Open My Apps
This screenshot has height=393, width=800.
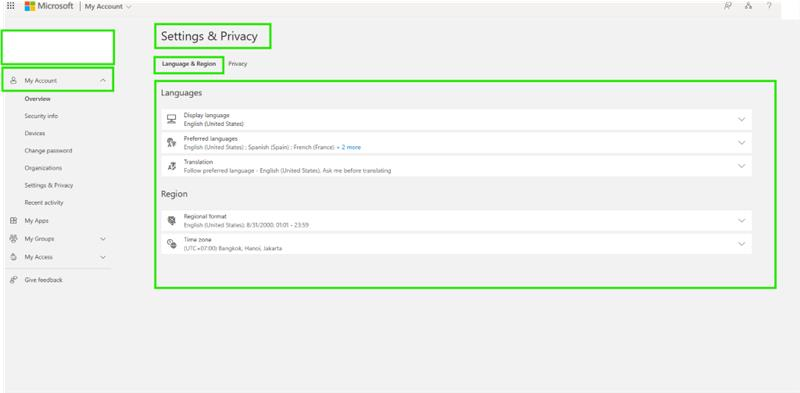pyautogui.click(x=37, y=221)
